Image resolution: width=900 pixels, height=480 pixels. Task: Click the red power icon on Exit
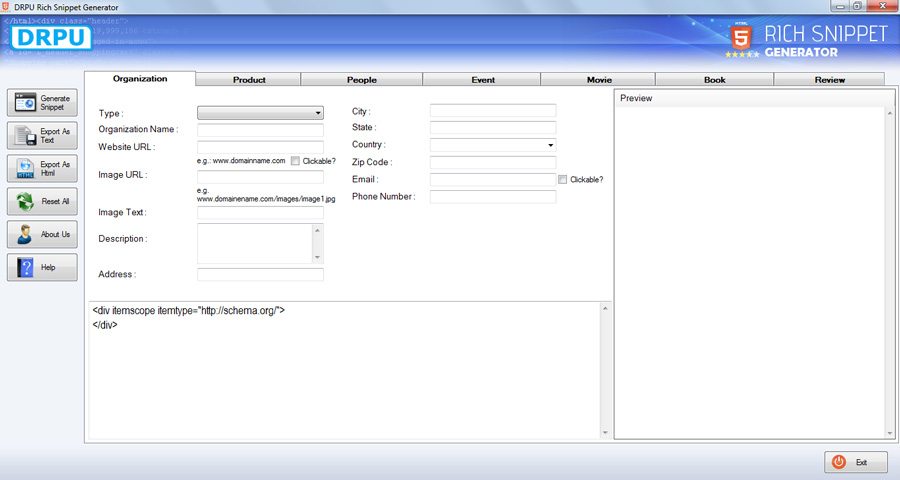coord(839,462)
